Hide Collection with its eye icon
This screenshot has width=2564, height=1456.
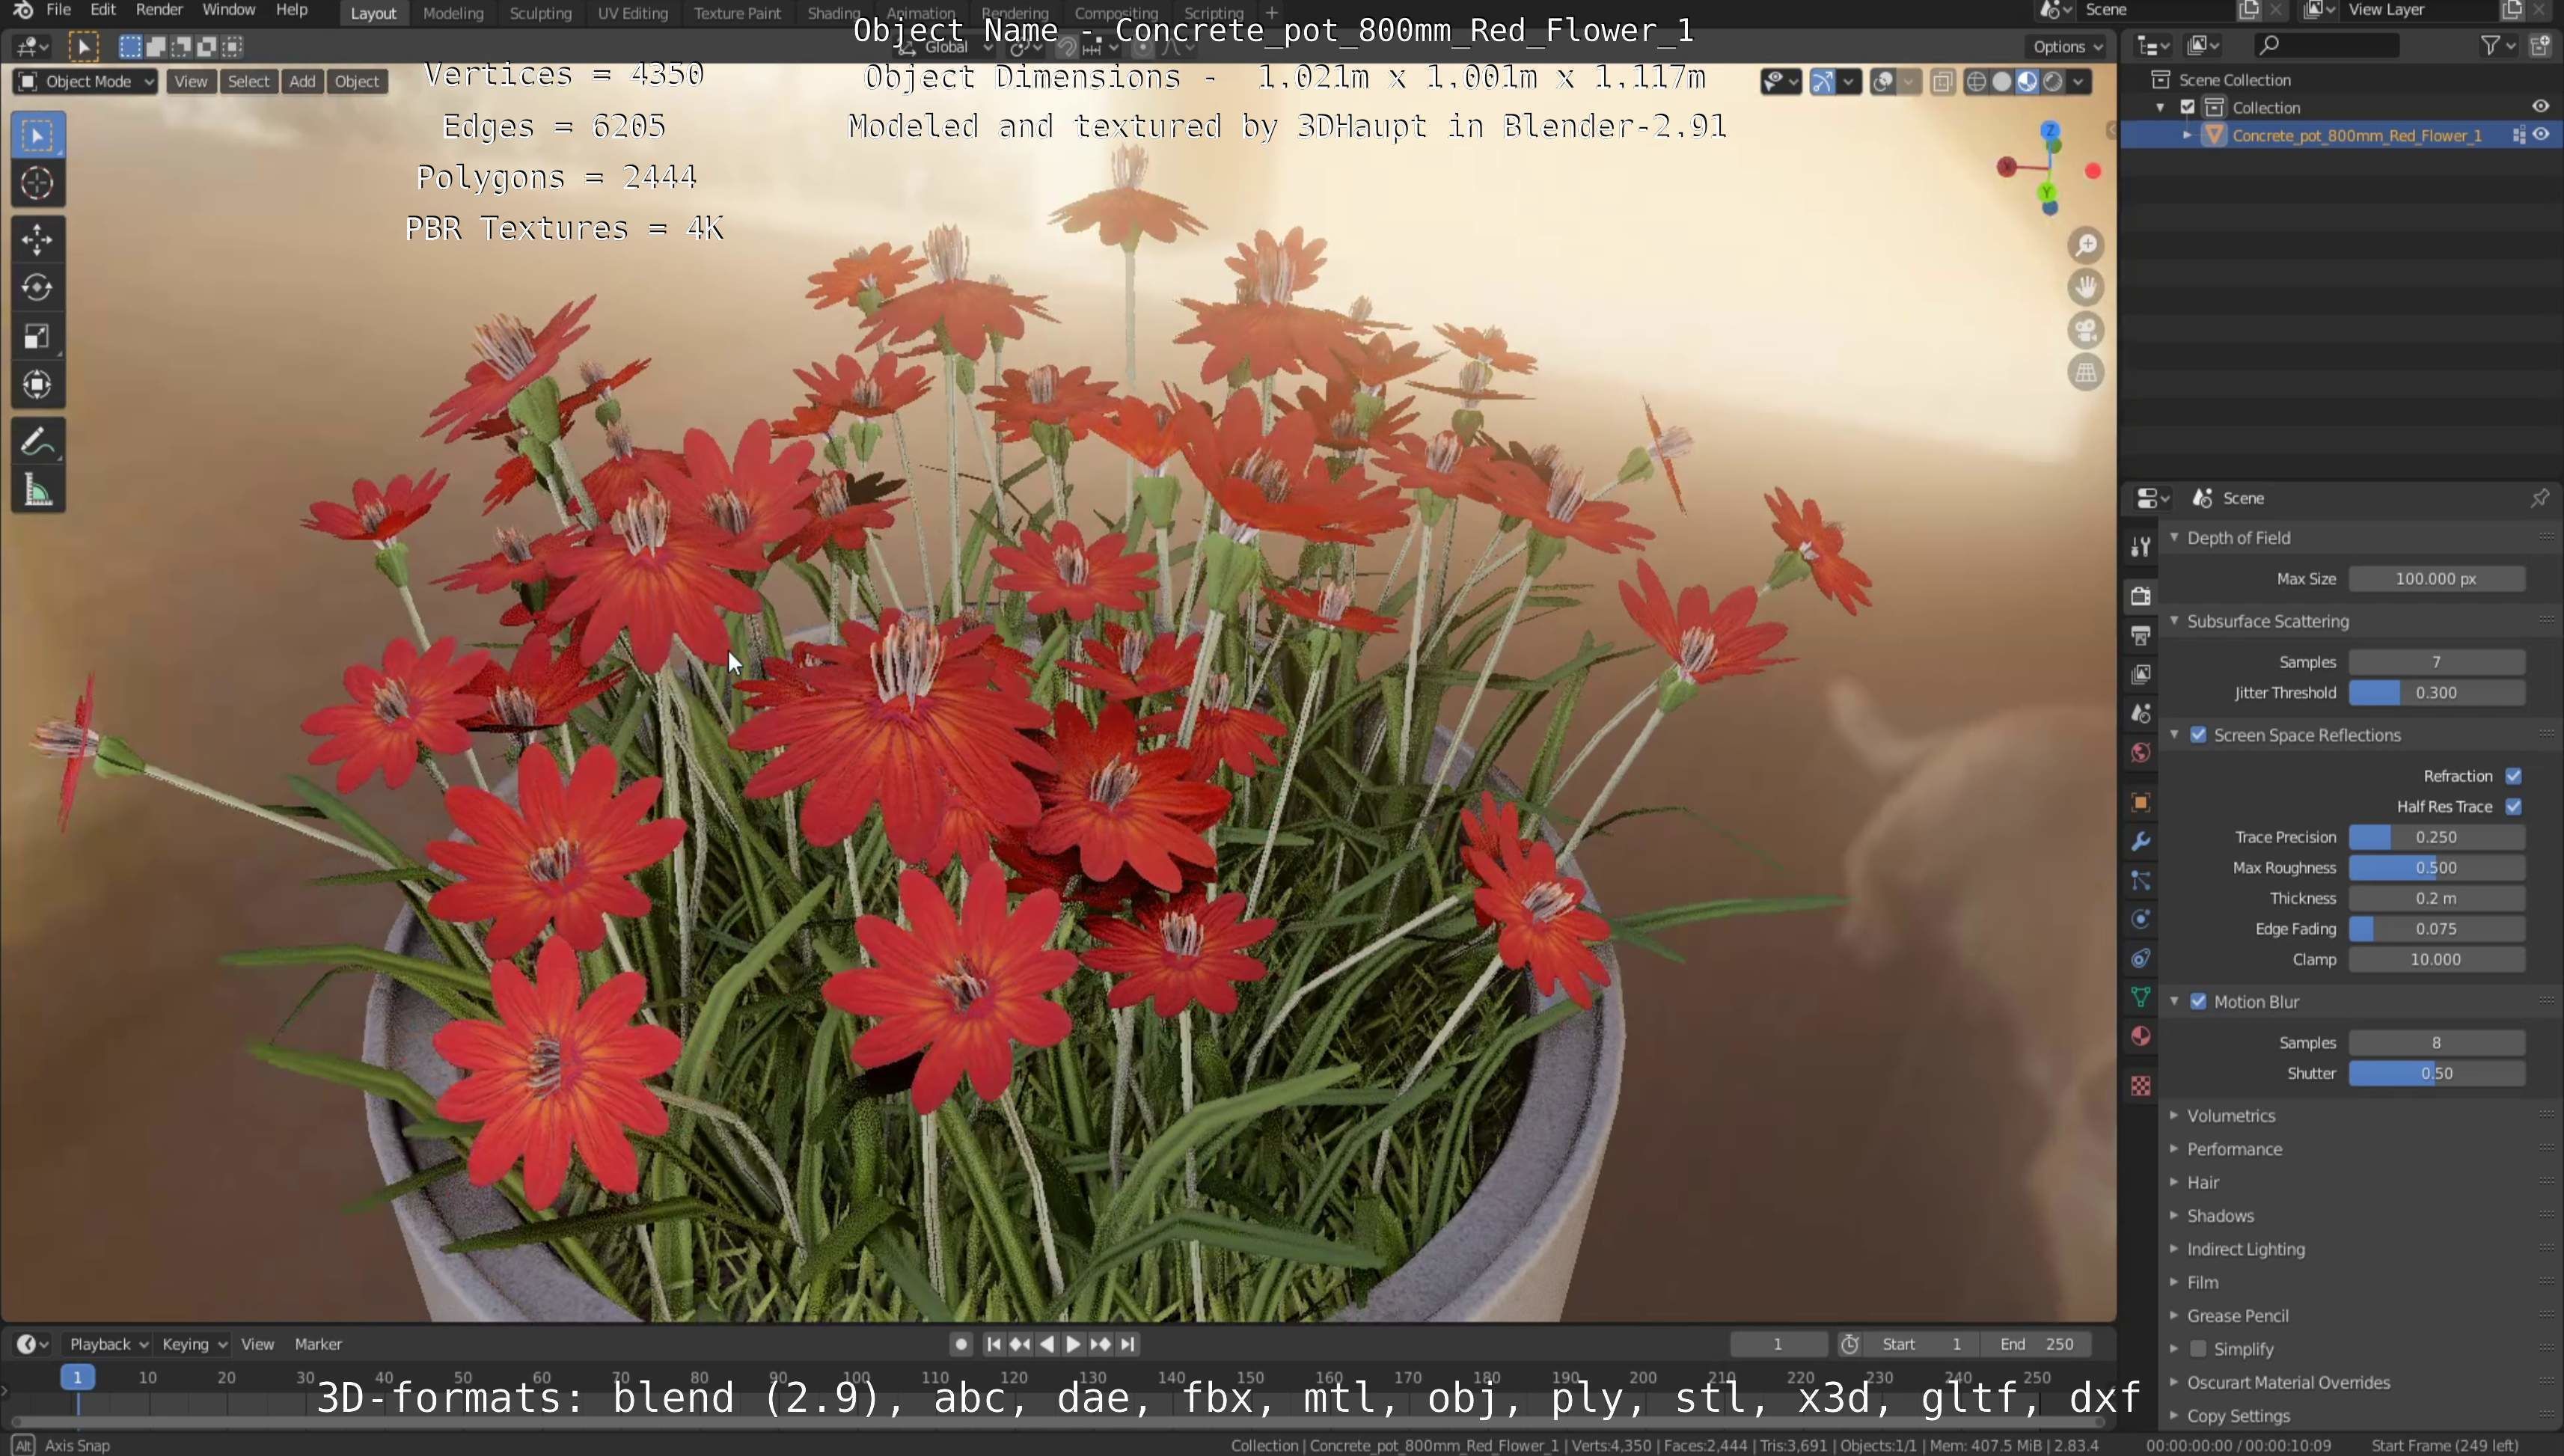2541,106
